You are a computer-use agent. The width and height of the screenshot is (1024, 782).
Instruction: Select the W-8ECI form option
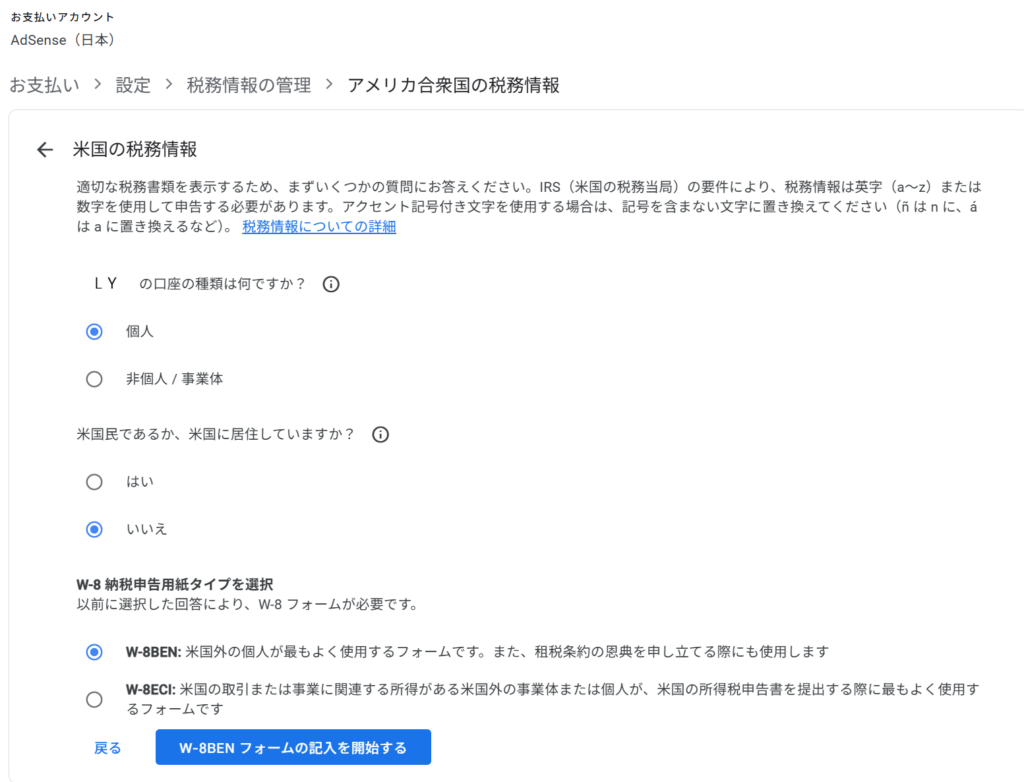[94, 700]
